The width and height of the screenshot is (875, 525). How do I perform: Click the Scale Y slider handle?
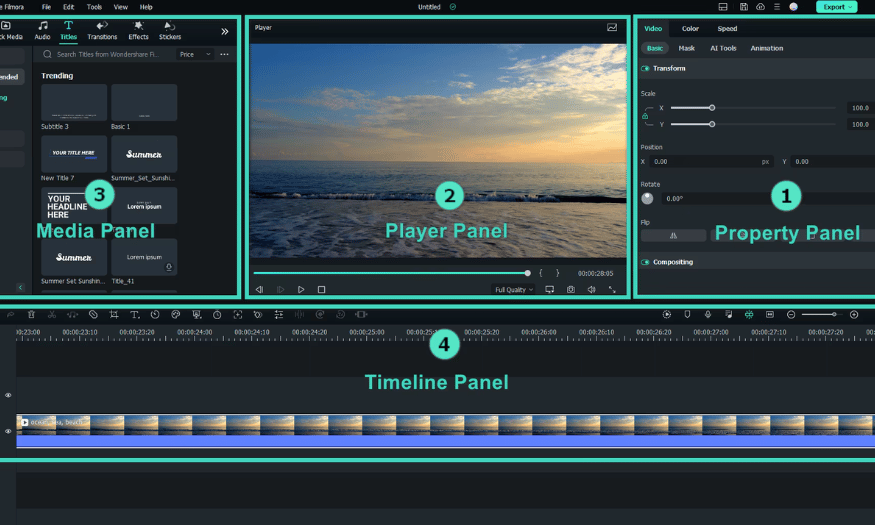click(712, 124)
